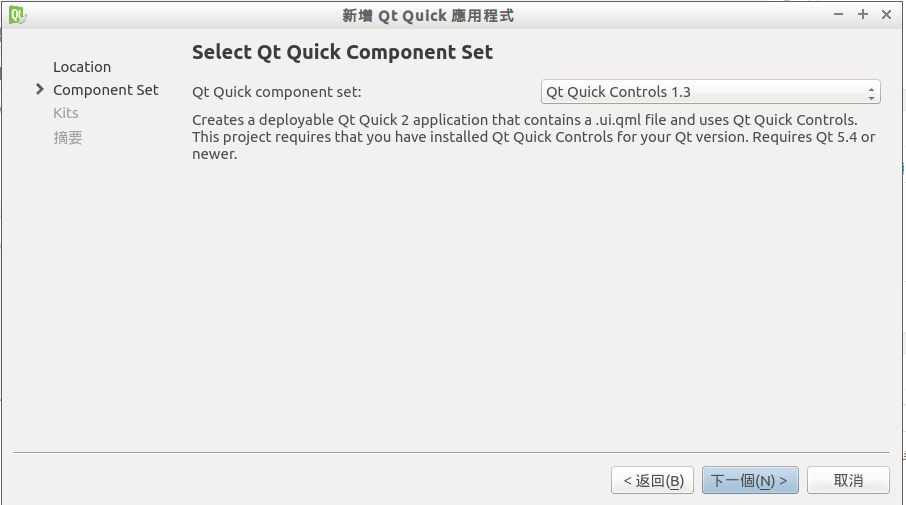This screenshot has width=906, height=505.
Task: Cancel the wizard with 取消
Action: (x=848, y=481)
